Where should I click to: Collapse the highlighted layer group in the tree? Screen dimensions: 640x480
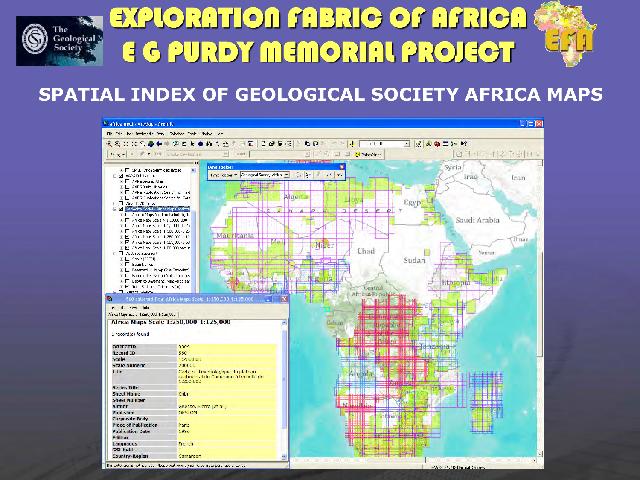[115, 208]
